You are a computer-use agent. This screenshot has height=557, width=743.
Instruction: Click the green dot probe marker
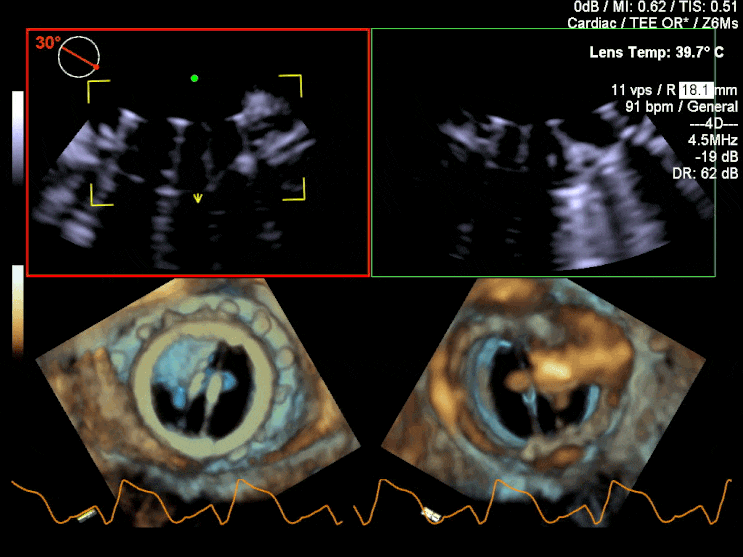click(194, 78)
